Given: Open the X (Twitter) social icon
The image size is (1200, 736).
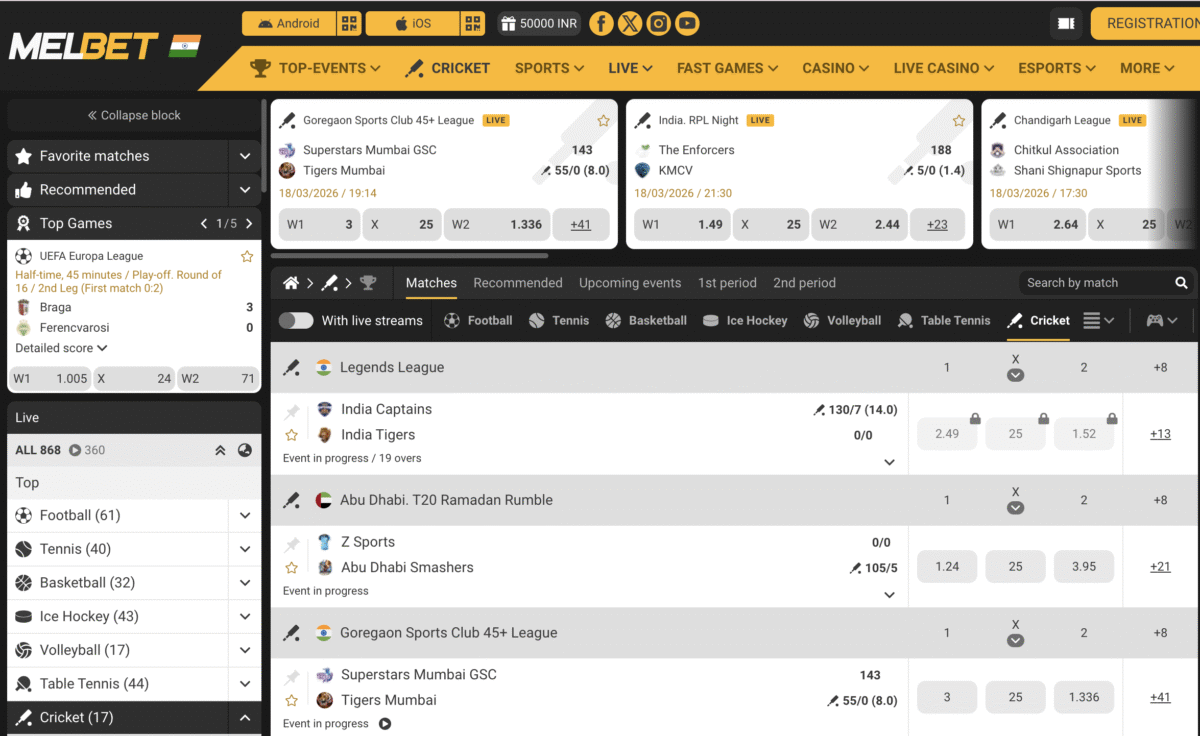Looking at the screenshot, I should coord(630,23).
